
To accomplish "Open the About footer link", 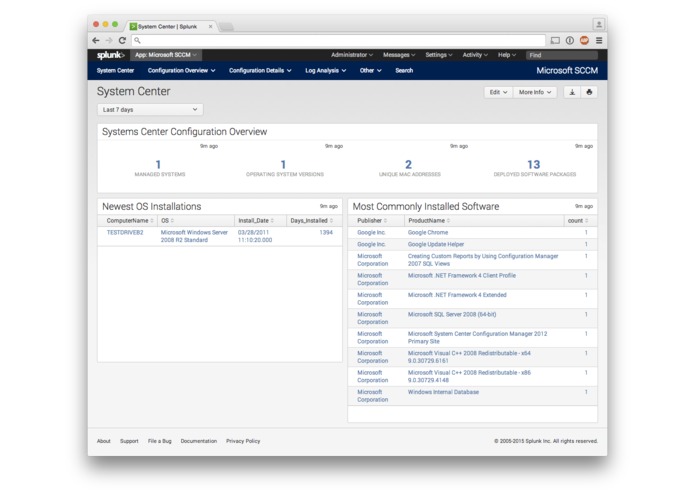I will pyautogui.click(x=103, y=441).
